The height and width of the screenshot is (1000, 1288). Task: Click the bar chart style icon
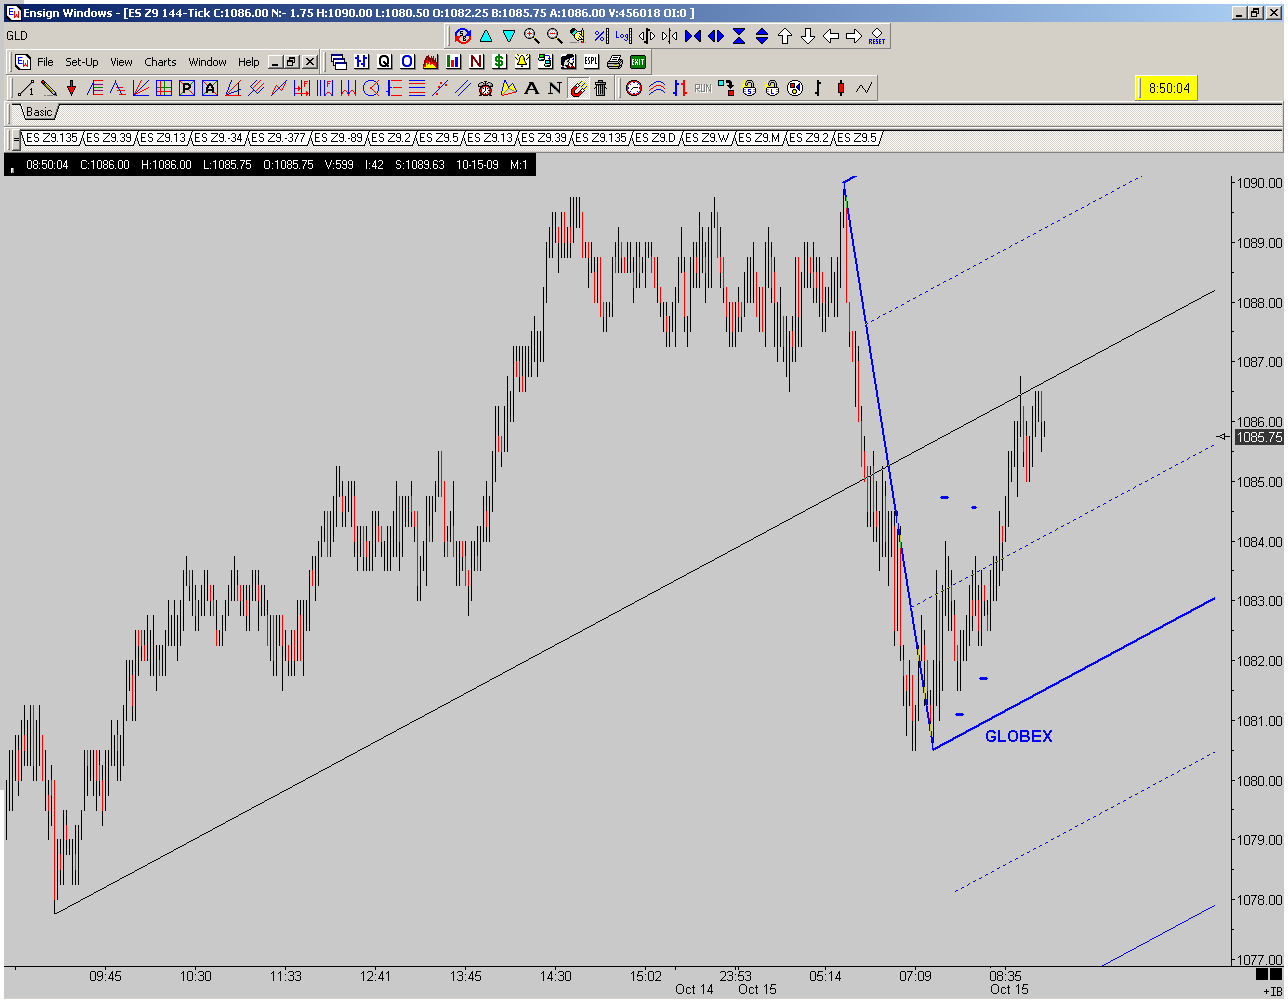[x=818, y=88]
